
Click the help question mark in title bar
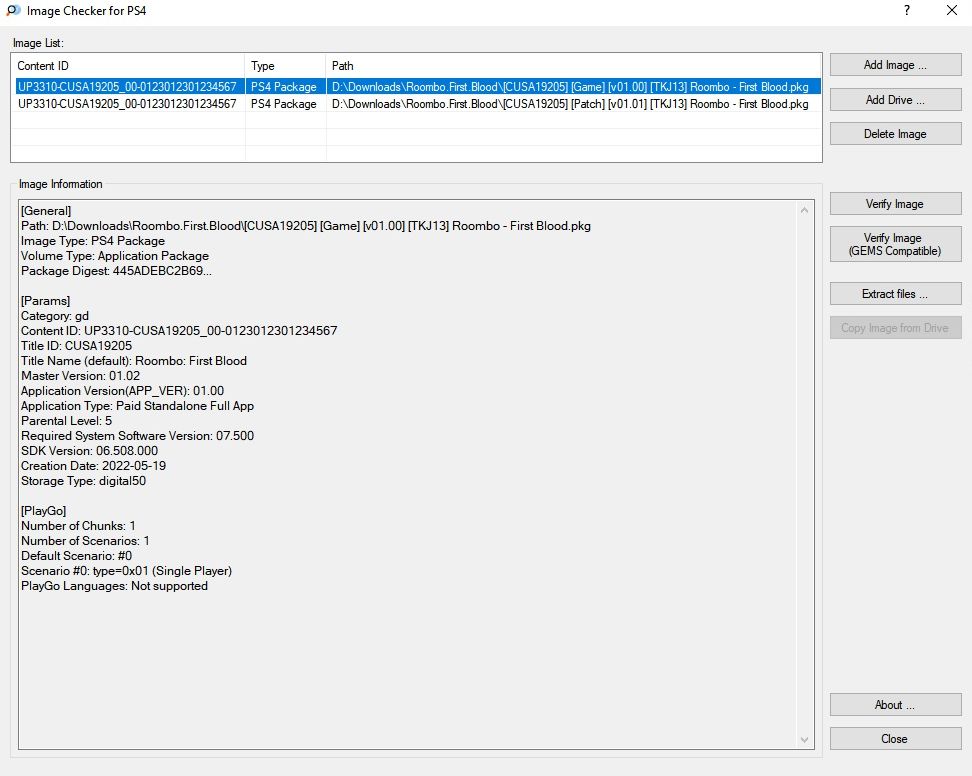coord(907,11)
